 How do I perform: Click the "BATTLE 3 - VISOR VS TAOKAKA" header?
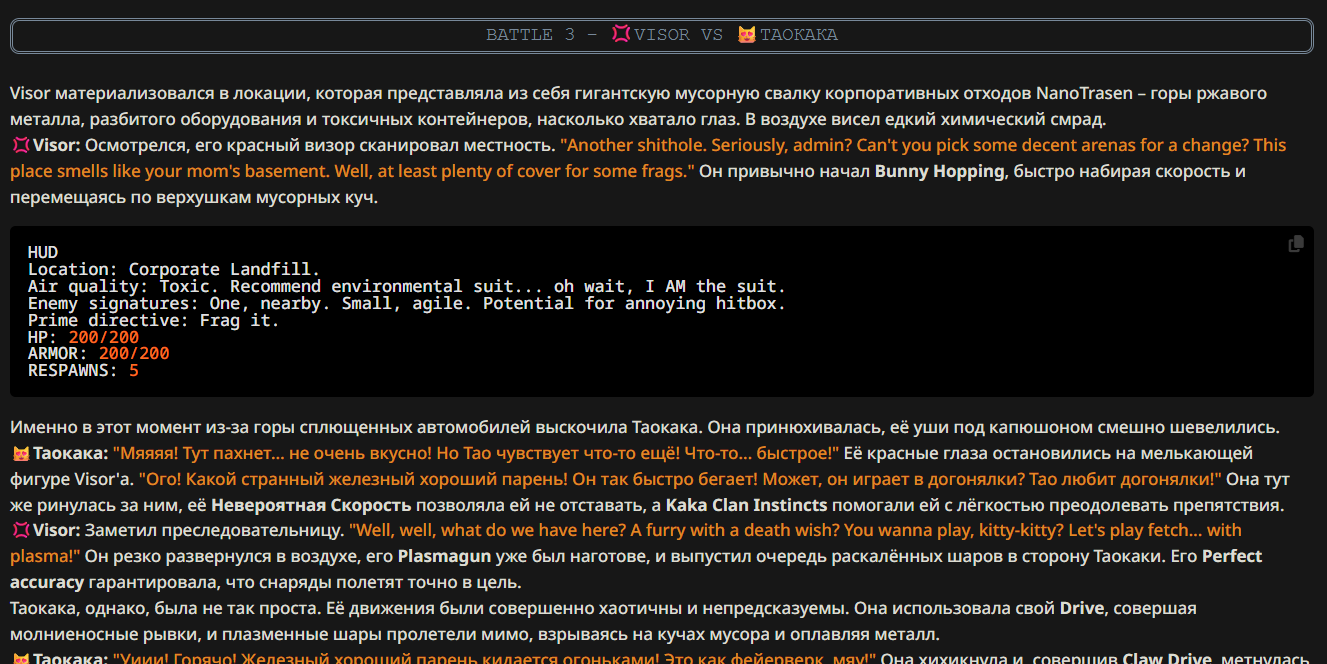662,35
